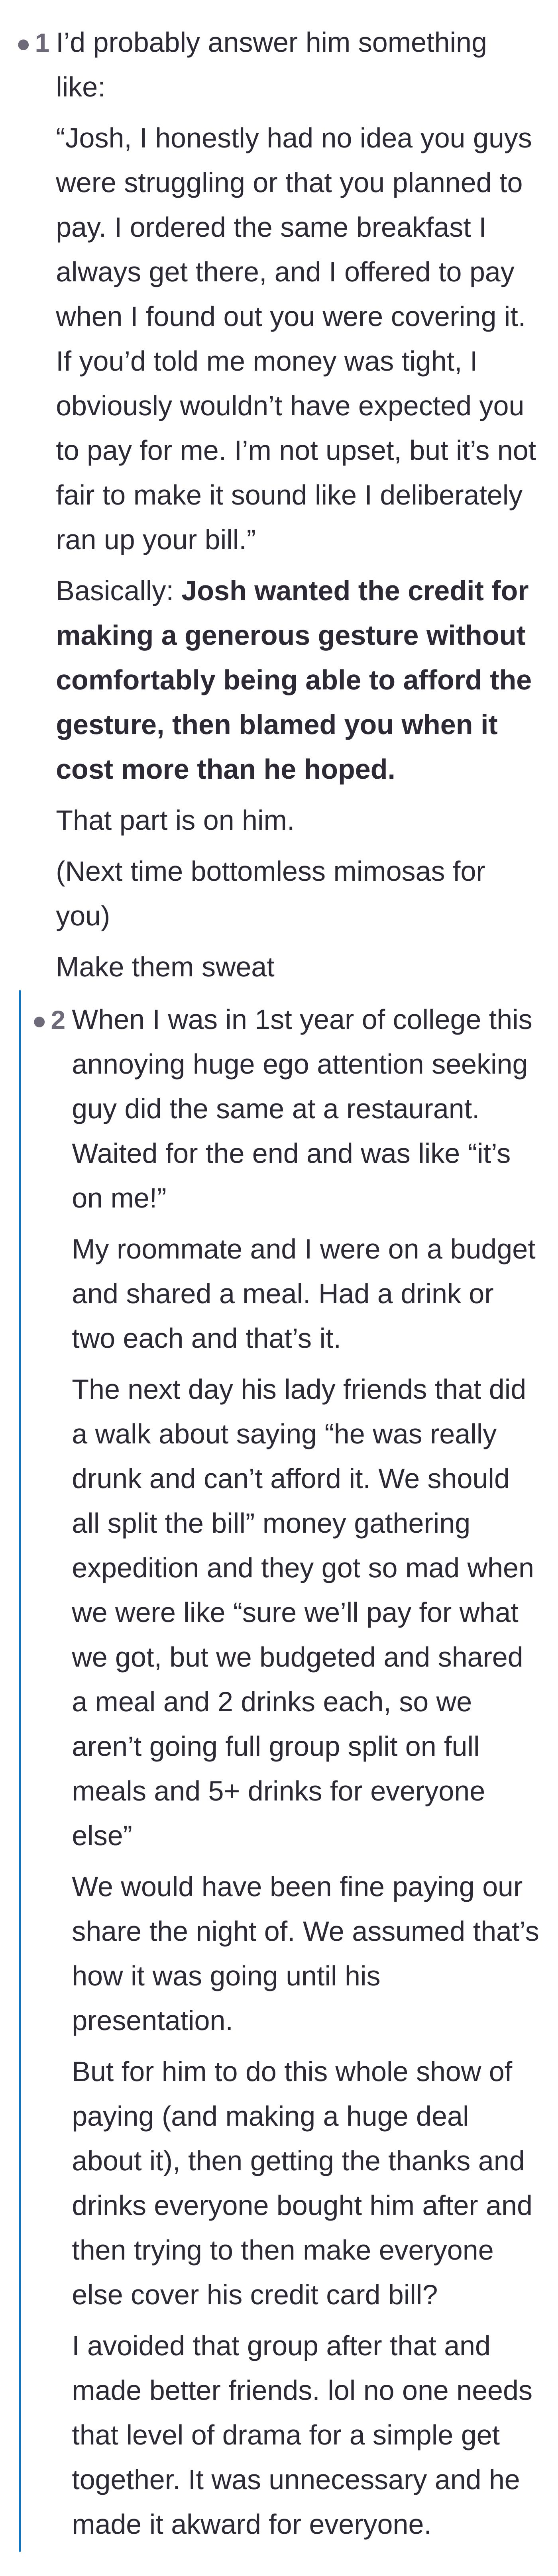Click the paragraph "My roommate and I were on a budget"
Image resolution: width=558 pixels, height=2576 pixels.
click(x=304, y=1294)
